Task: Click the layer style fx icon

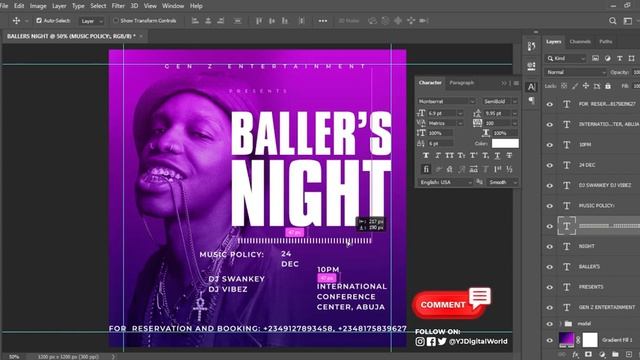Action: [575, 355]
